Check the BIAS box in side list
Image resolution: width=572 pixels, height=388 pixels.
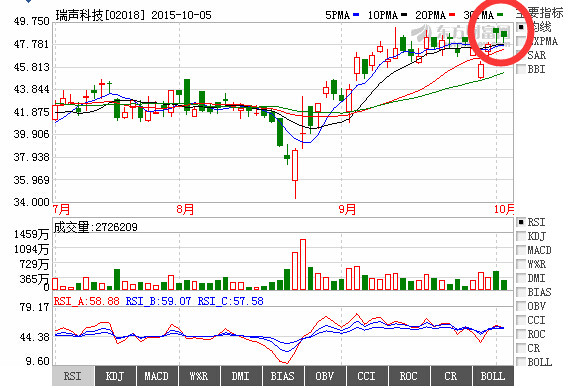point(521,292)
